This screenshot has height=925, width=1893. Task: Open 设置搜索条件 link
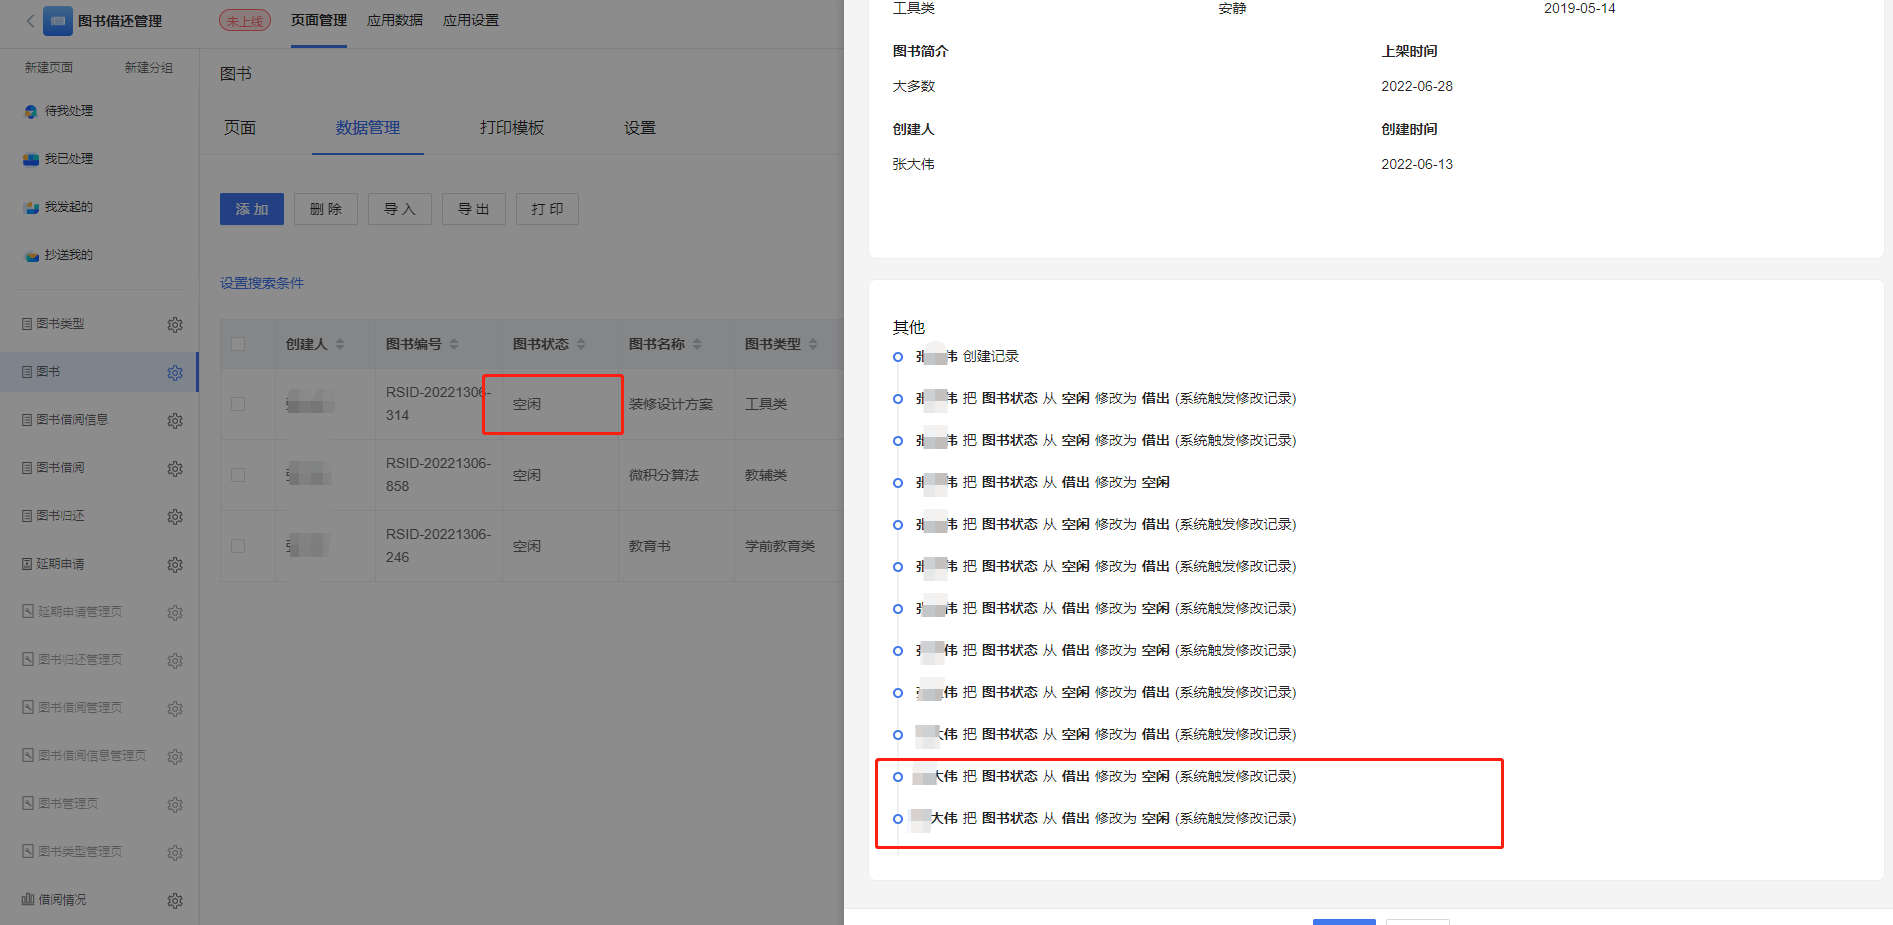tap(262, 283)
